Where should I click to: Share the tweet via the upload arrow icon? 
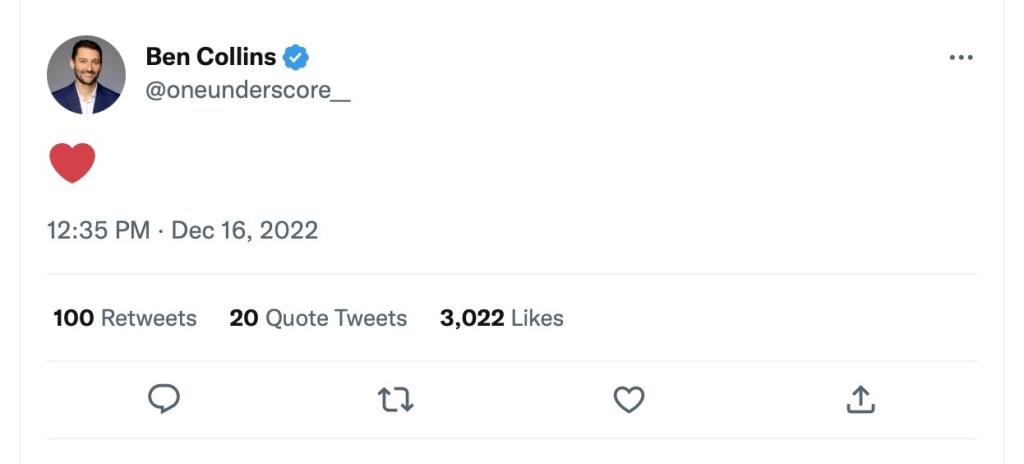(x=861, y=400)
